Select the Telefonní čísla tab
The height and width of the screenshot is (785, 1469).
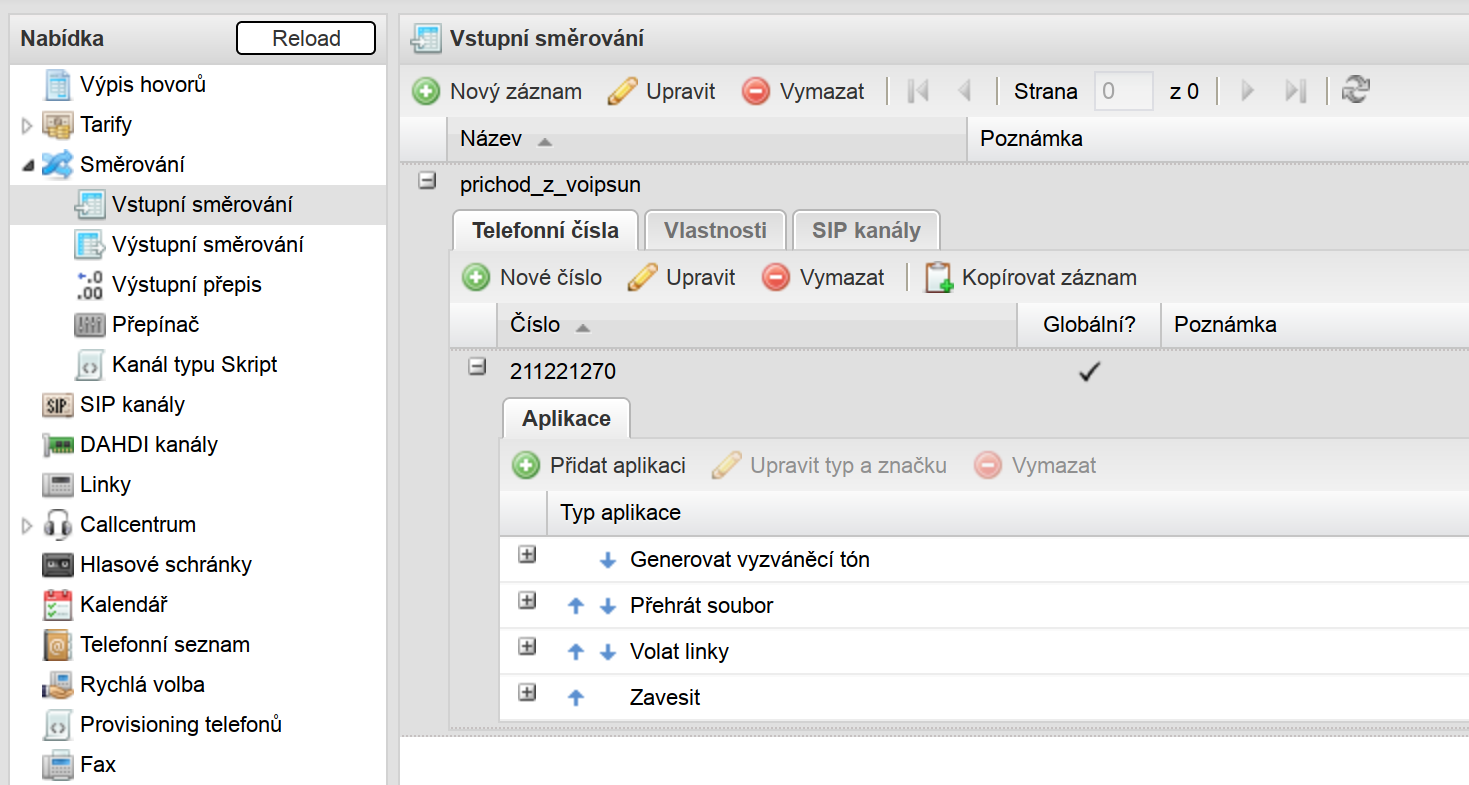coord(546,230)
